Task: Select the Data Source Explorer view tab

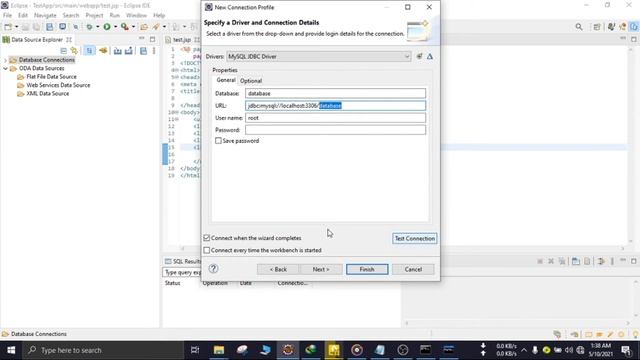Action: pos(37,40)
